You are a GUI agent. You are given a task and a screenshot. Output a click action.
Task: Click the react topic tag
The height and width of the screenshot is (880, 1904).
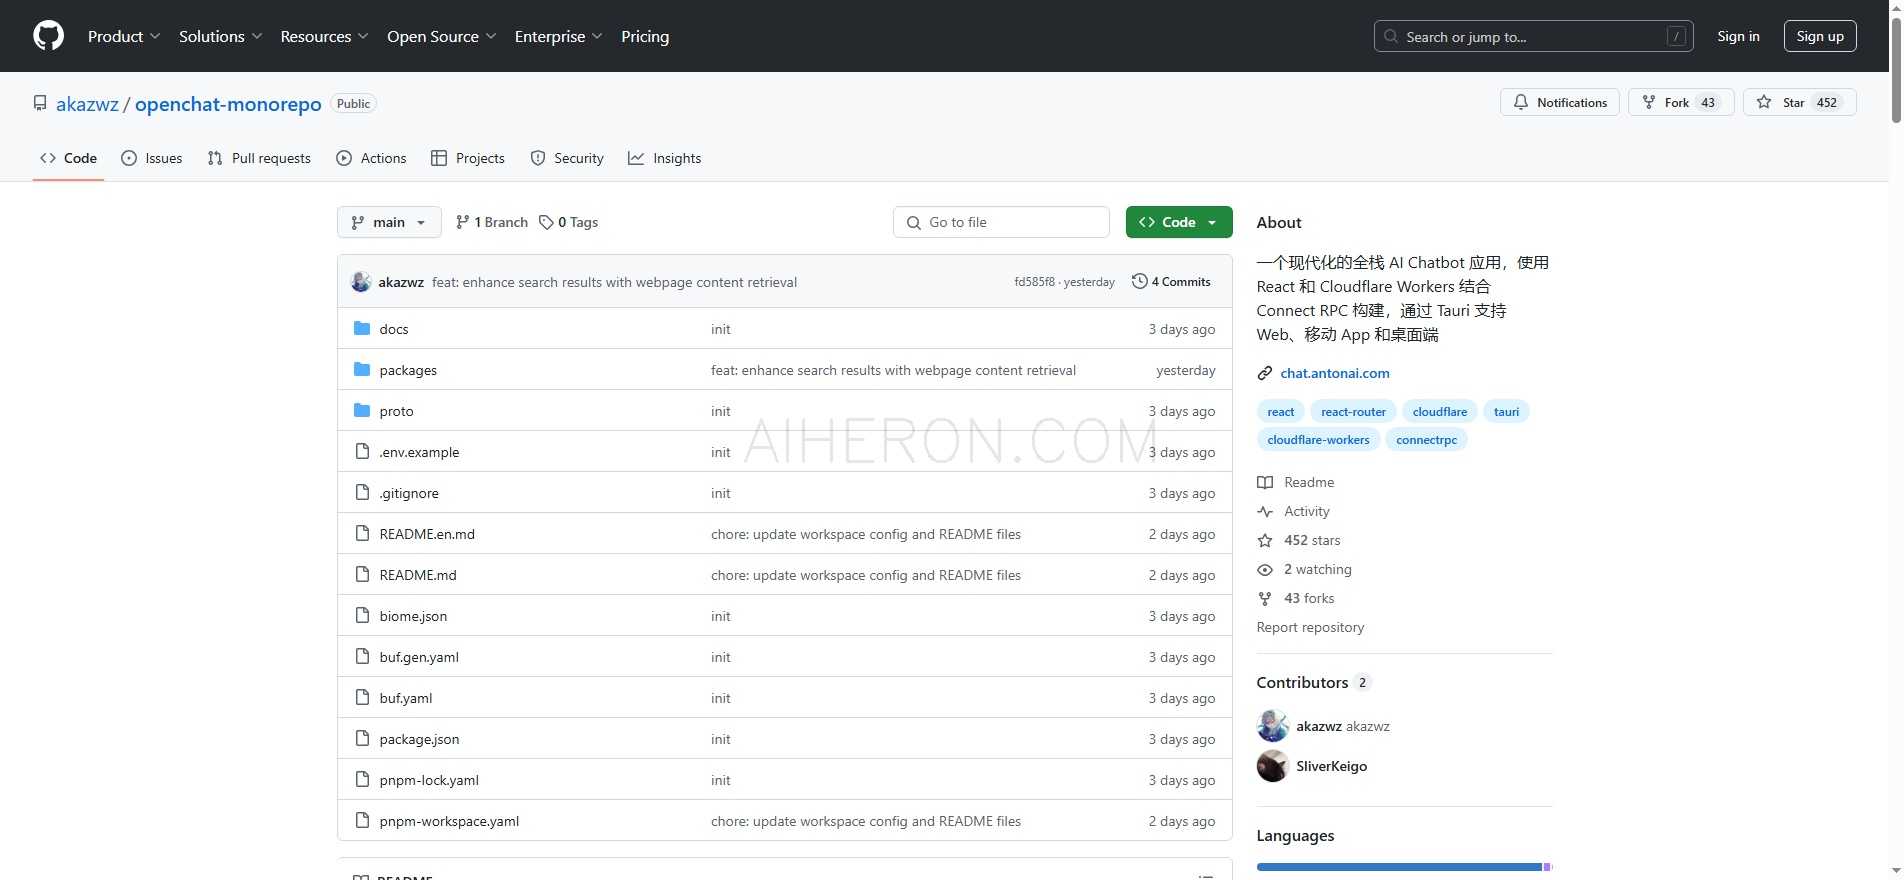(1280, 411)
